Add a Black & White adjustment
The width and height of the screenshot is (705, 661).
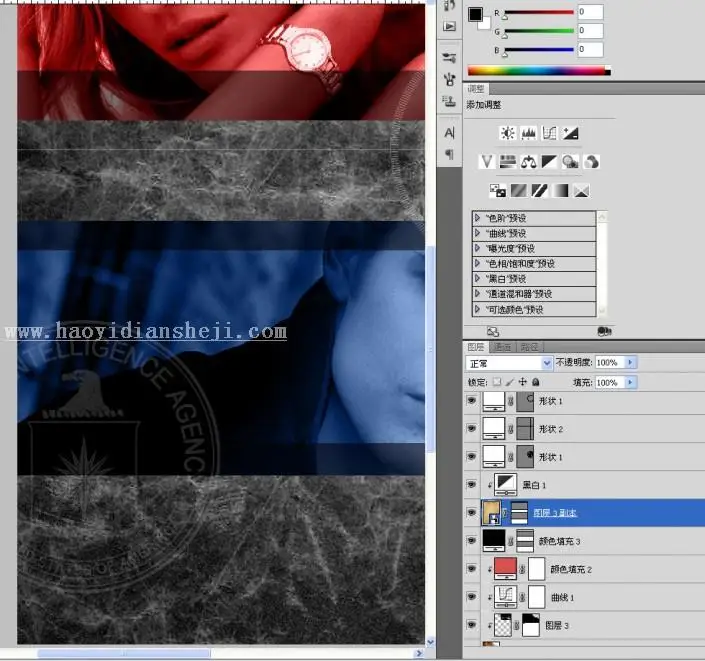549,161
